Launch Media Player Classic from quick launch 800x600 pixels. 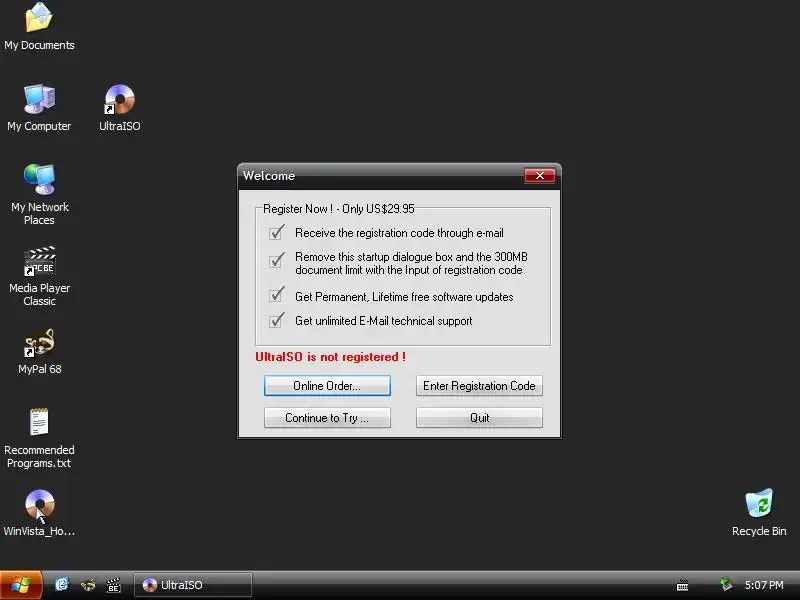[x=113, y=585]
